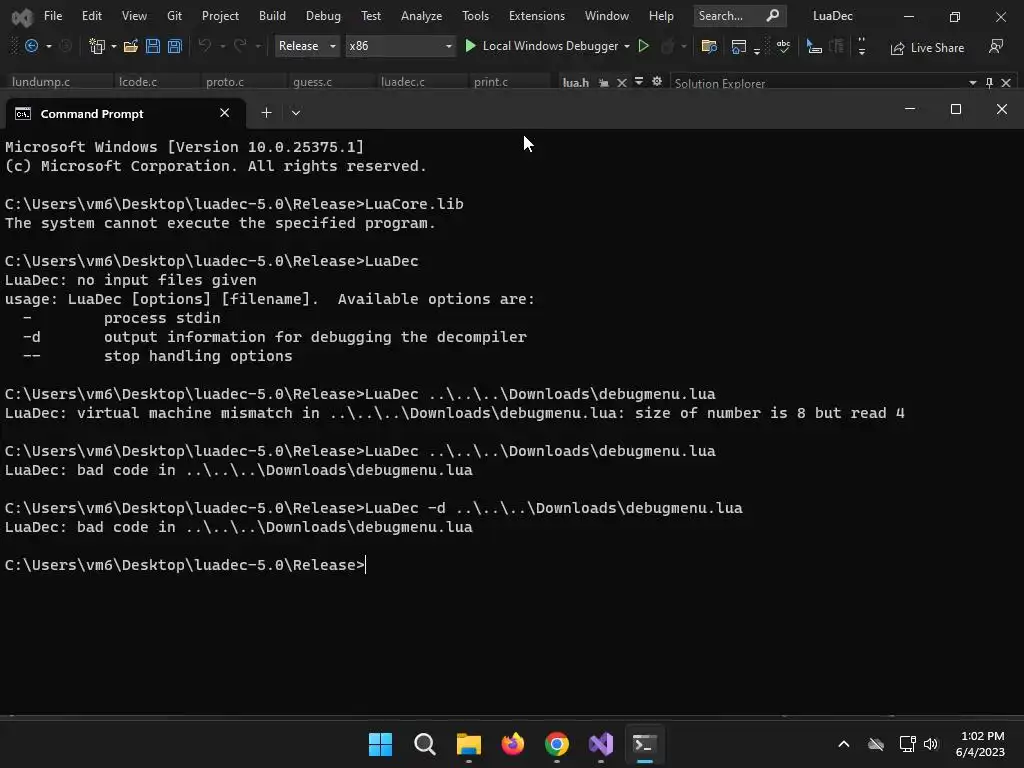1024x768 pixels.
Task: Click the Redo arrow icon
Action: (240, 46)
